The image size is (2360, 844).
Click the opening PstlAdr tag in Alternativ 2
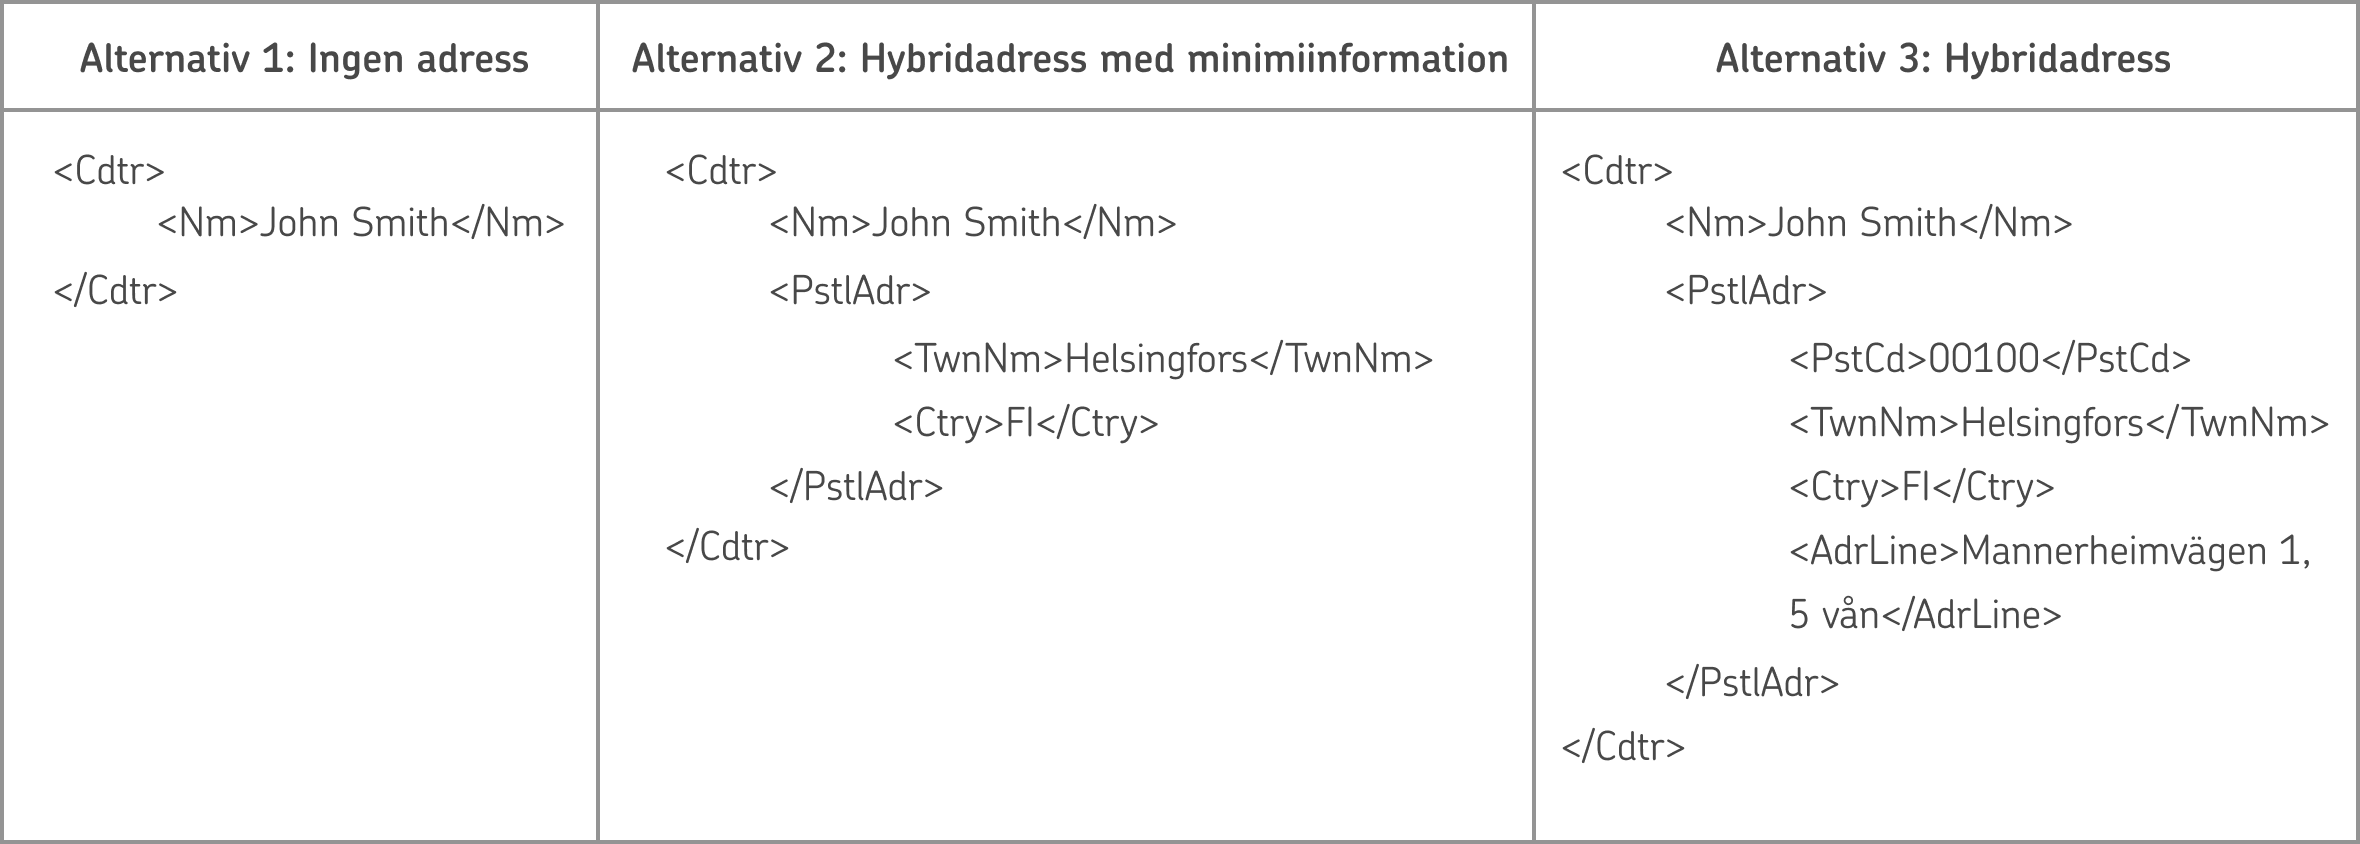[x=850, y=291]
